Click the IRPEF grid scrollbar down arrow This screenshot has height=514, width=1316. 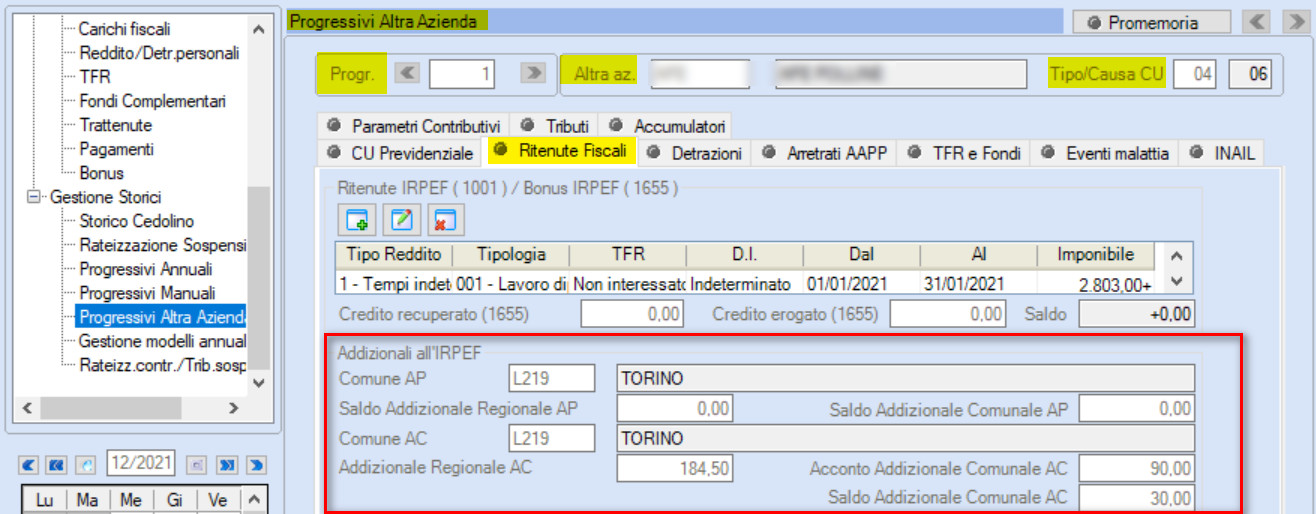(x=1176, y=281)
